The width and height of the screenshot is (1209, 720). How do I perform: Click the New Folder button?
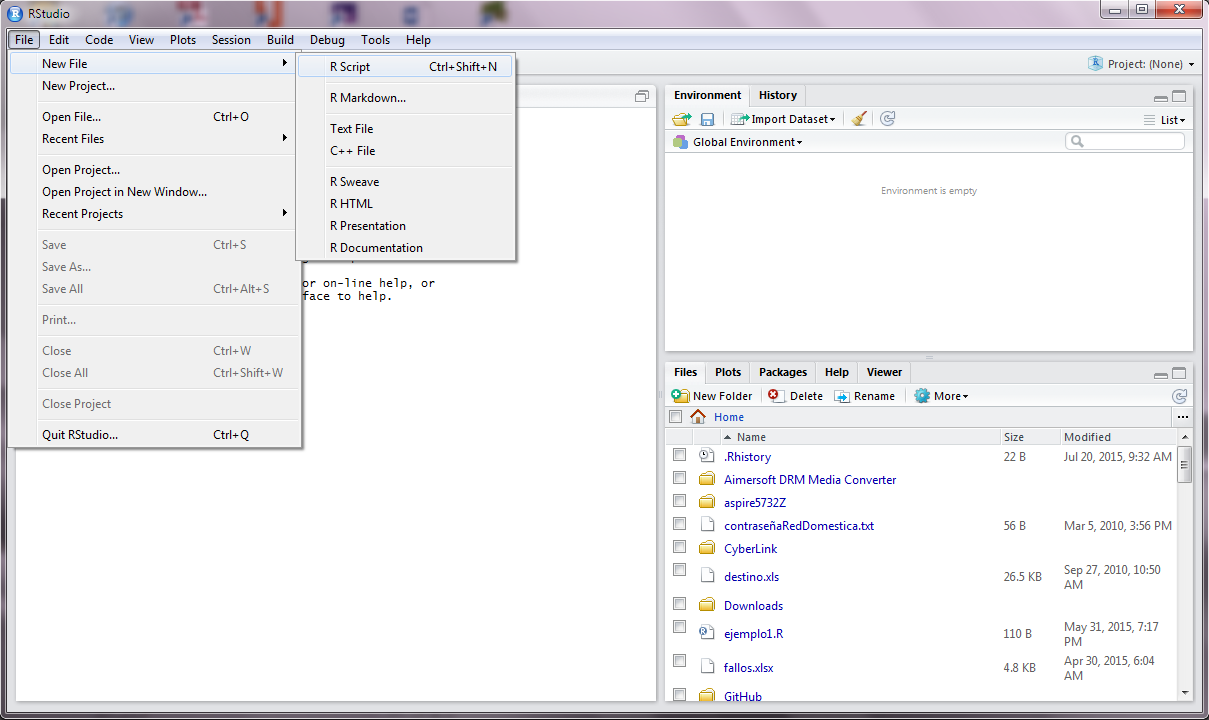click(x=712, y=396)
